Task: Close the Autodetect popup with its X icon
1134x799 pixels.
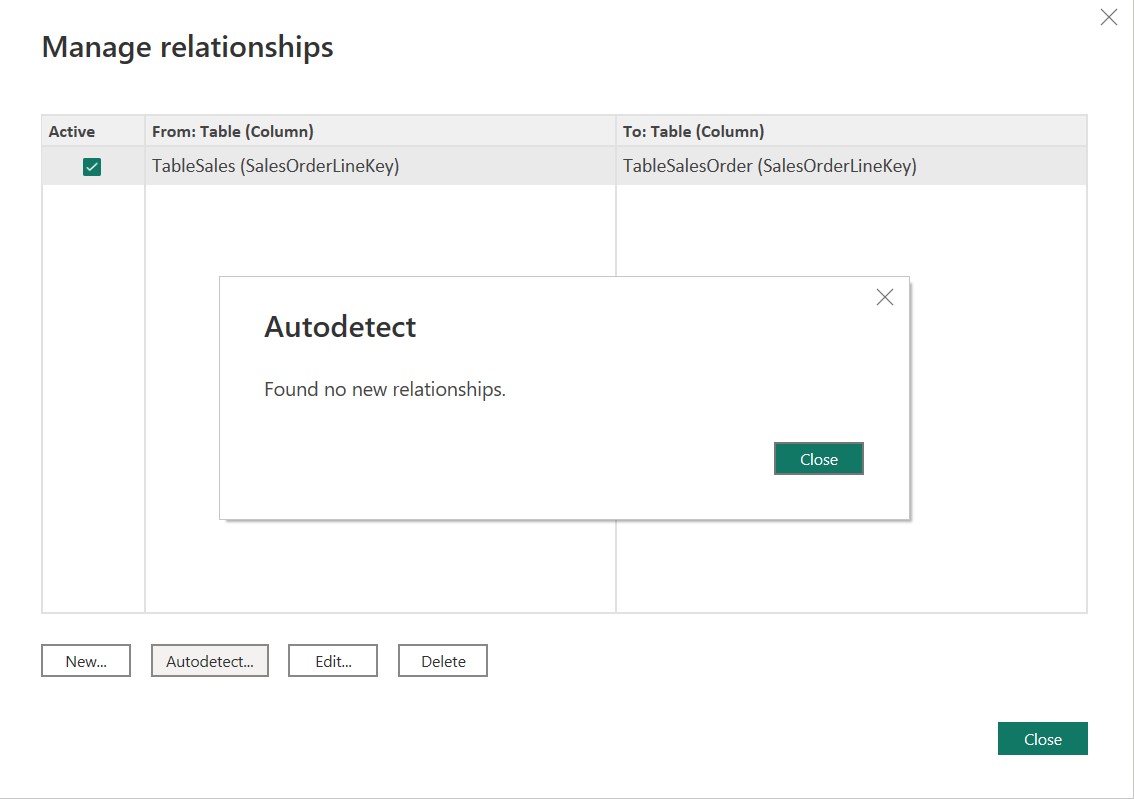Action: pyautogui.click(x=884, y=297)
